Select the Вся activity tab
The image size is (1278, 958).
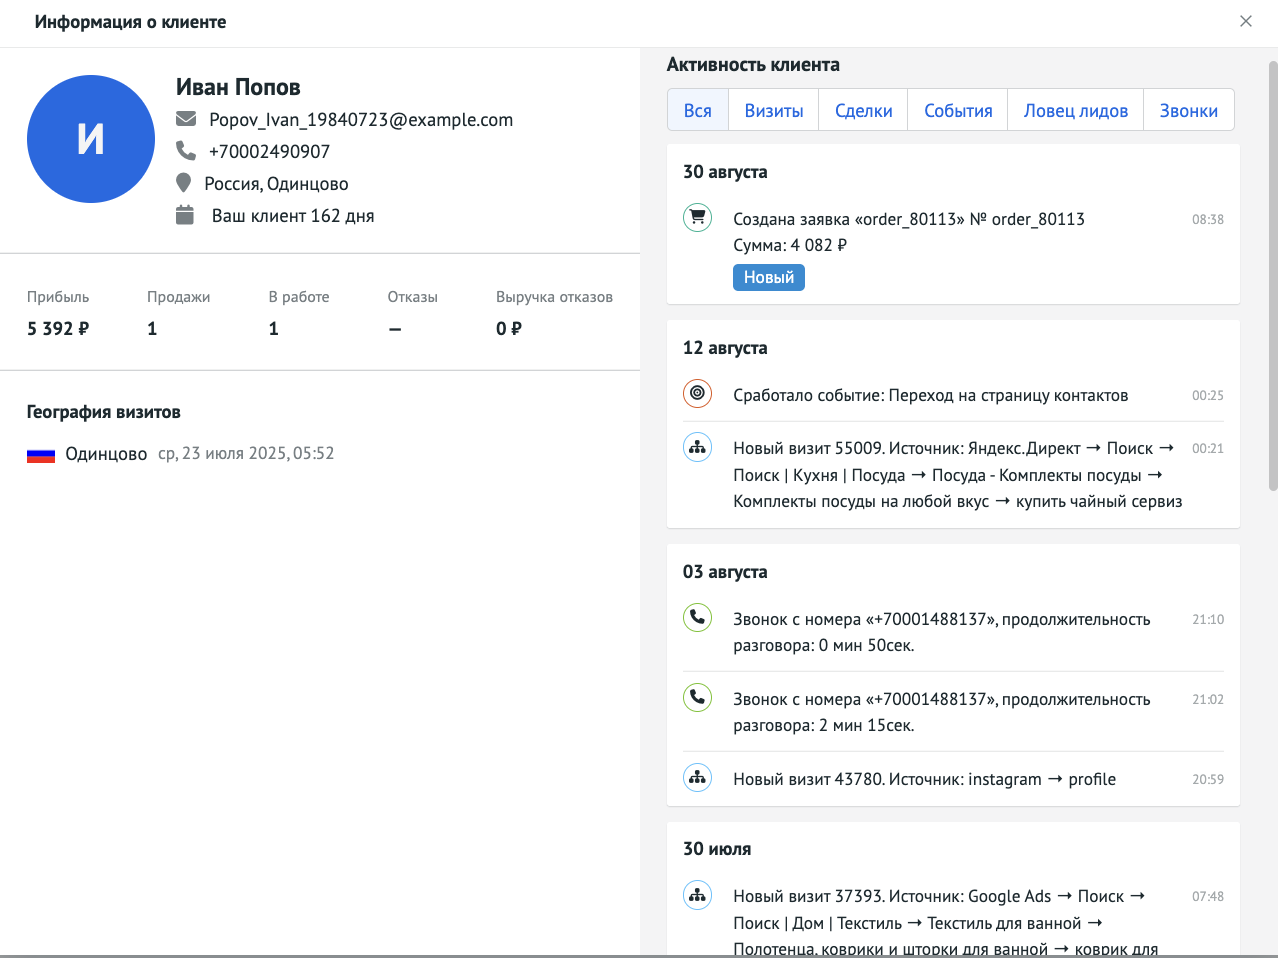(697, 110)
